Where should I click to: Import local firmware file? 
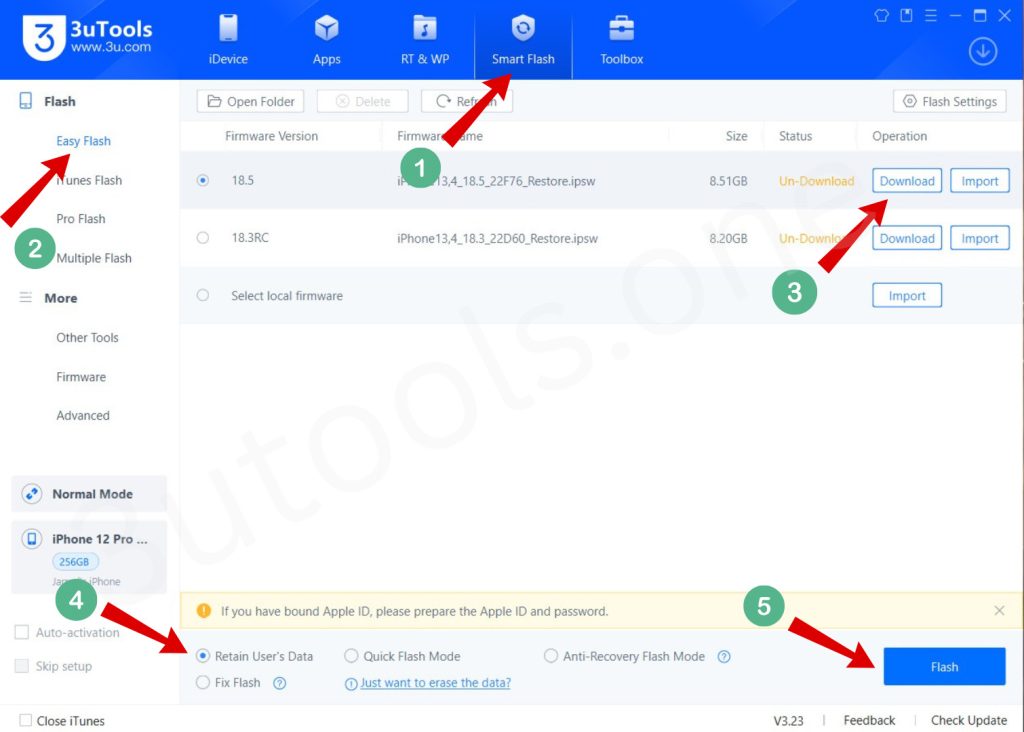tap(906, 296)
